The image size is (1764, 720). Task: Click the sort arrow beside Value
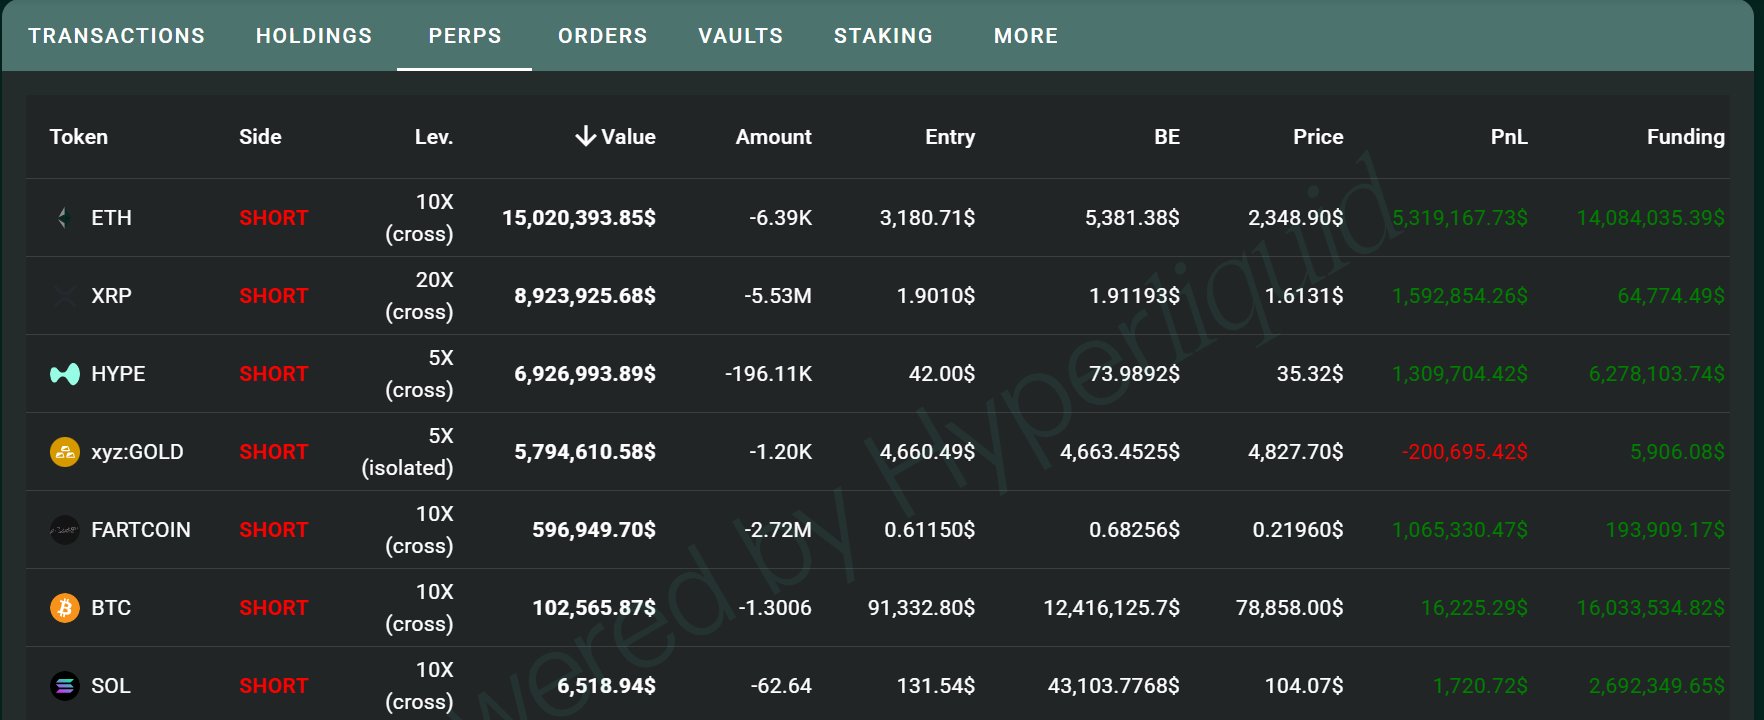pyautogui.click(x=586, y=137)
